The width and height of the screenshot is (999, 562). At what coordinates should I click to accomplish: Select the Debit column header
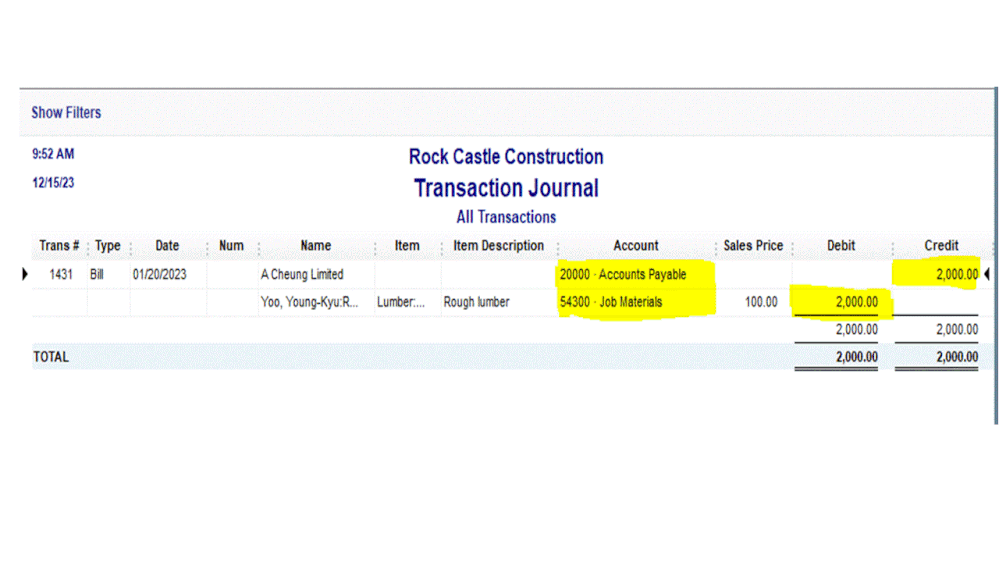click(841, 246)
